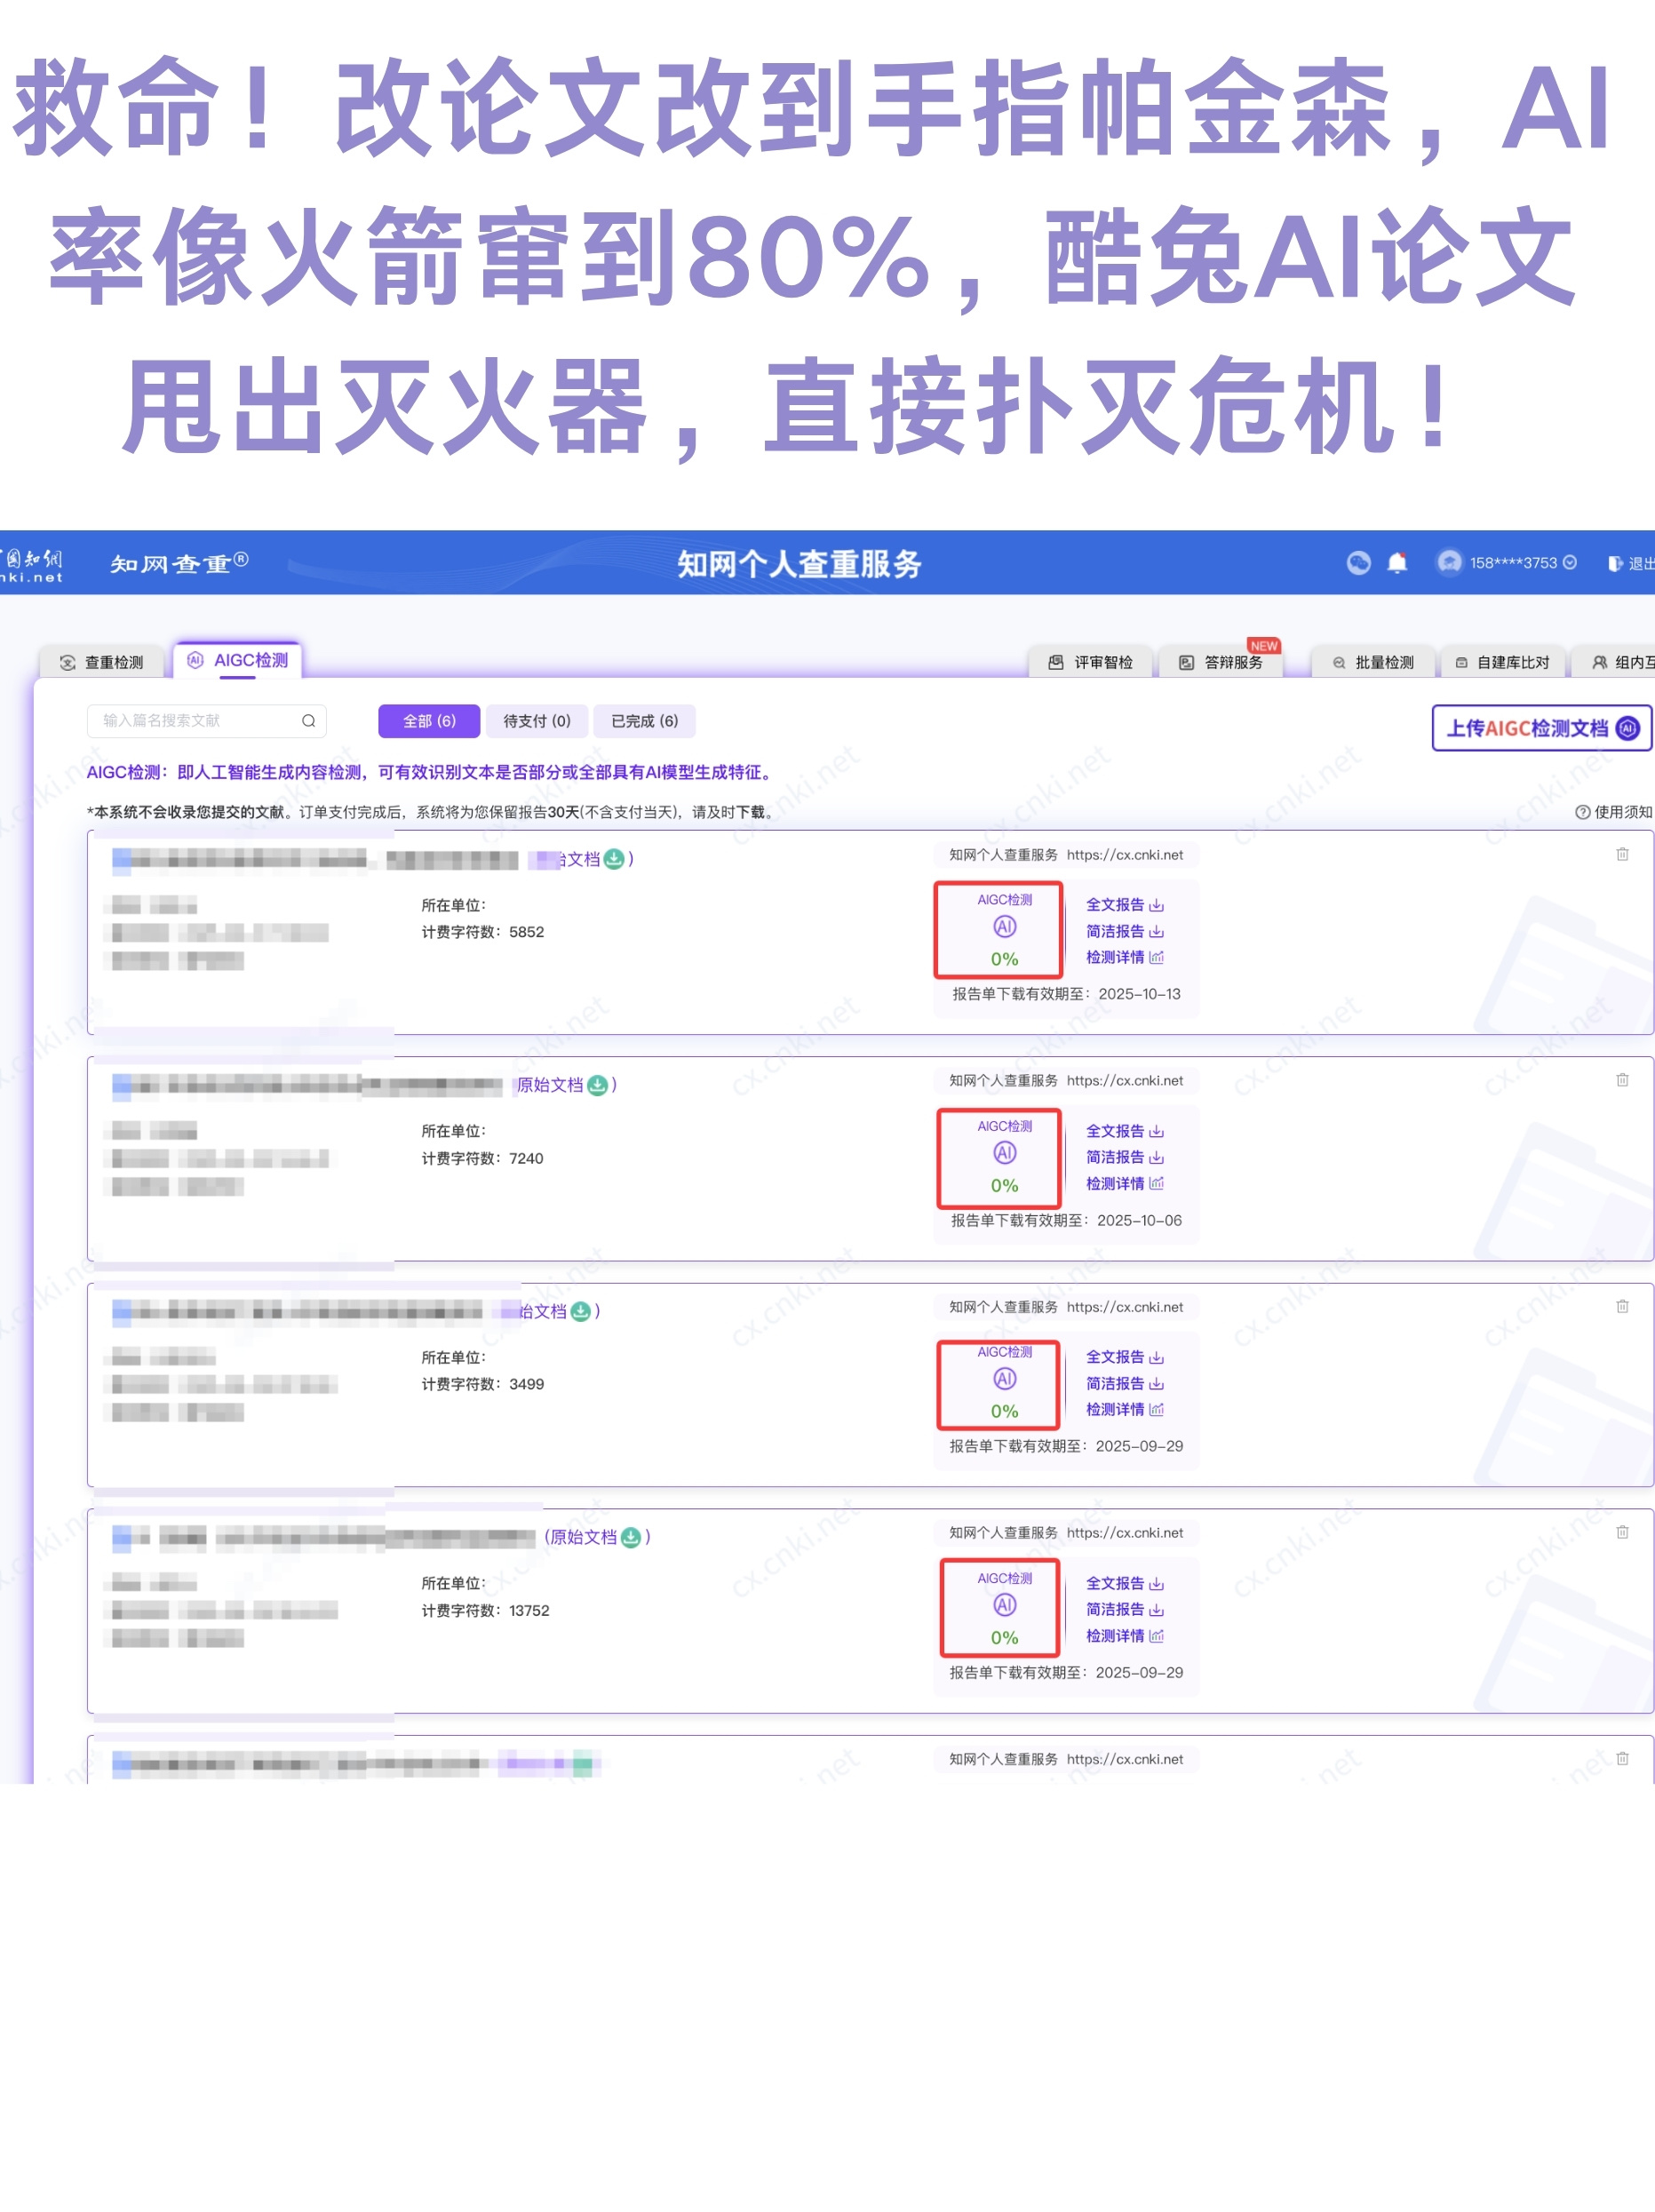Download original document for the 3499-character entry

[581, 1311]
